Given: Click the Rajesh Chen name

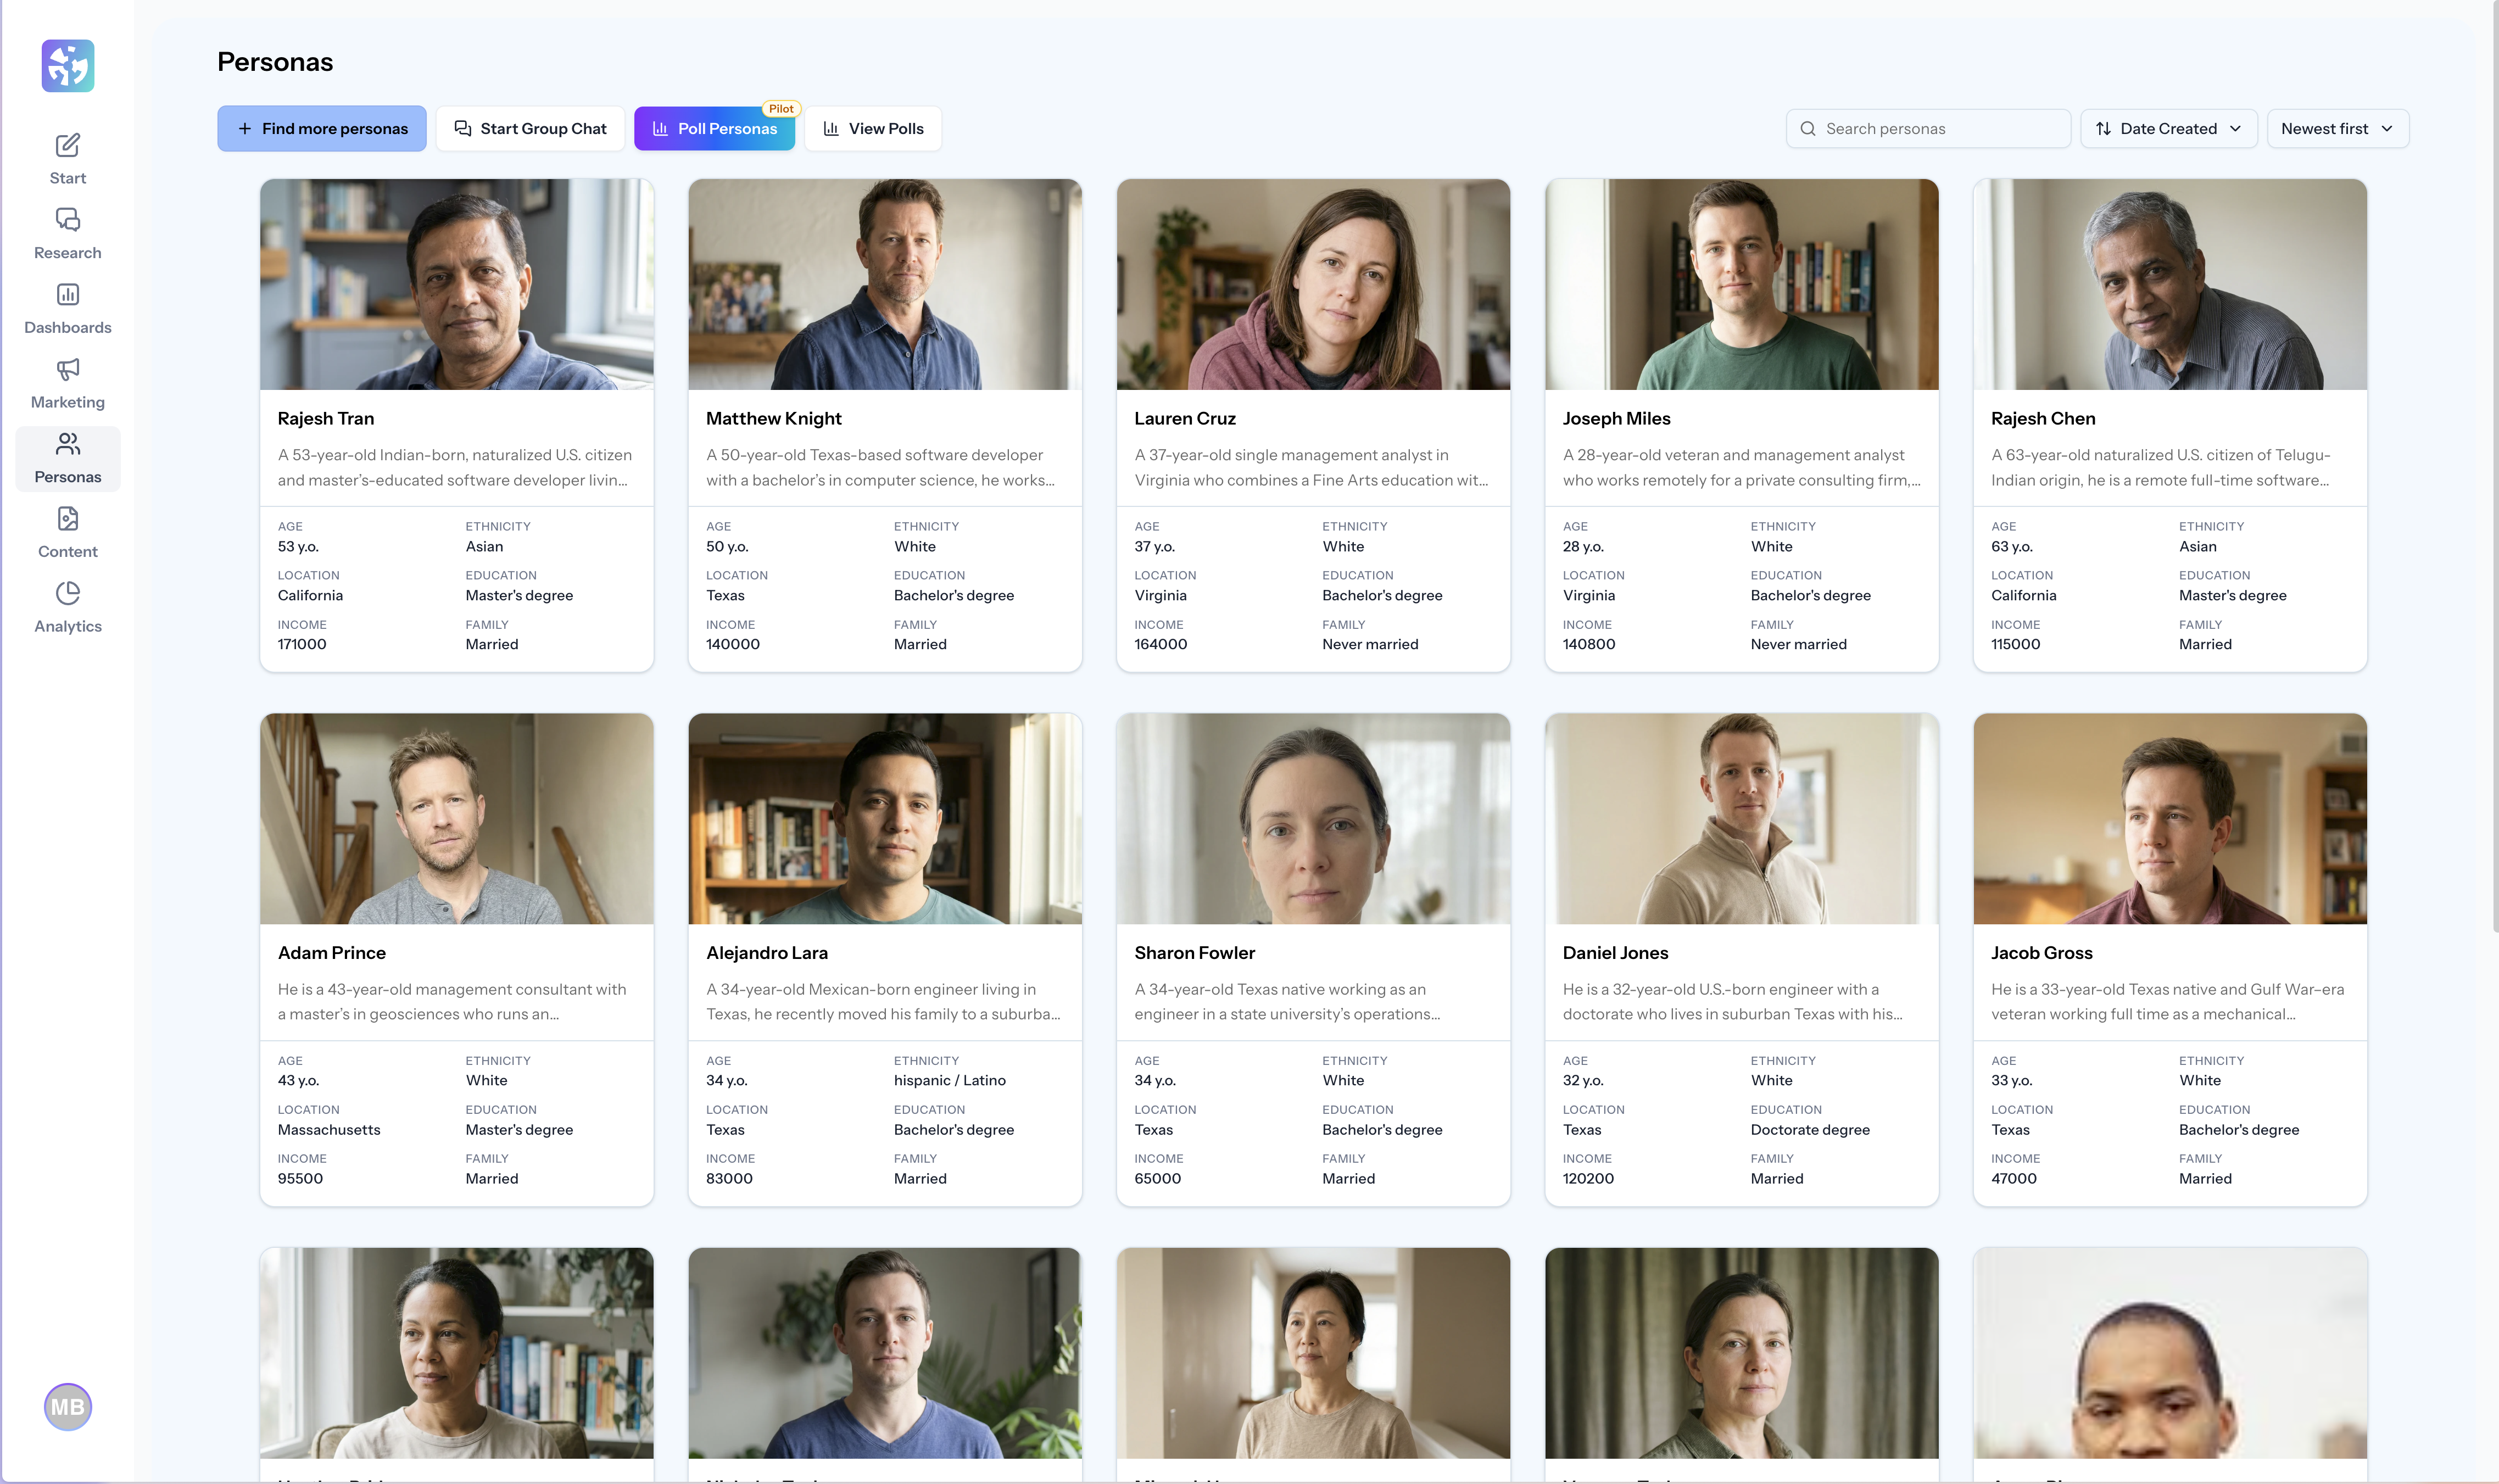Looking at the screenshot, I should click(x=2043, y=419).
